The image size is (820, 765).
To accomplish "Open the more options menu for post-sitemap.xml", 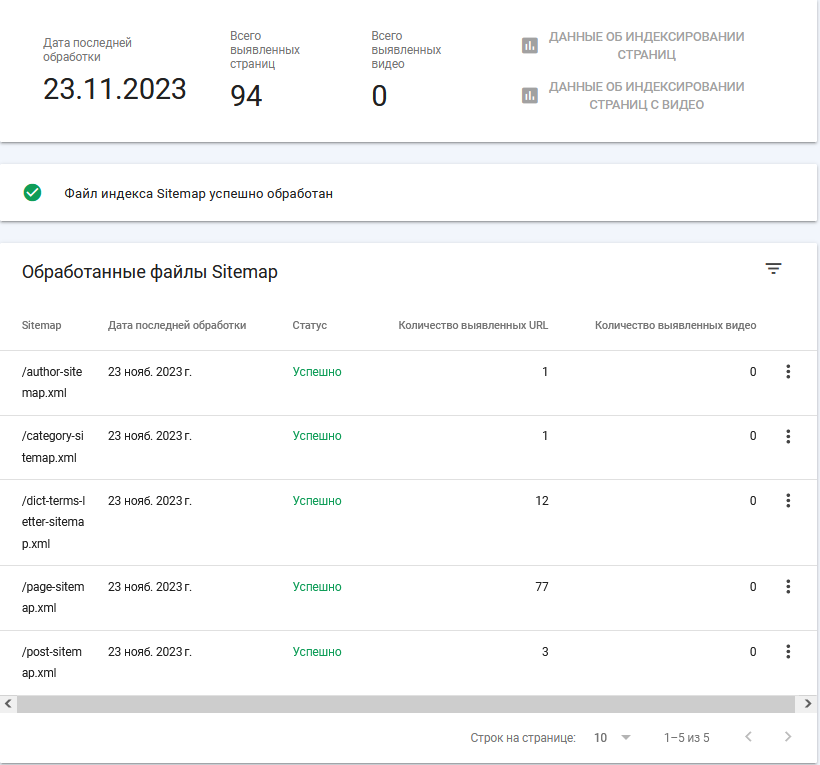I will [x=788, y=652].
